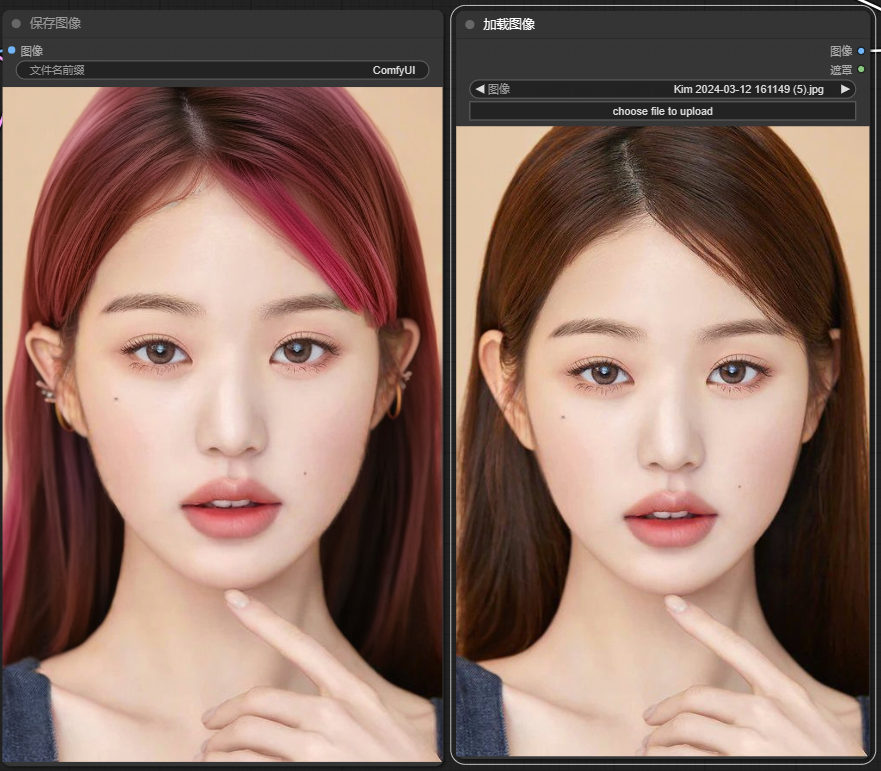Go to previous image with the left arrow
This screenshot has height=771, width=881.
point(480,89)
